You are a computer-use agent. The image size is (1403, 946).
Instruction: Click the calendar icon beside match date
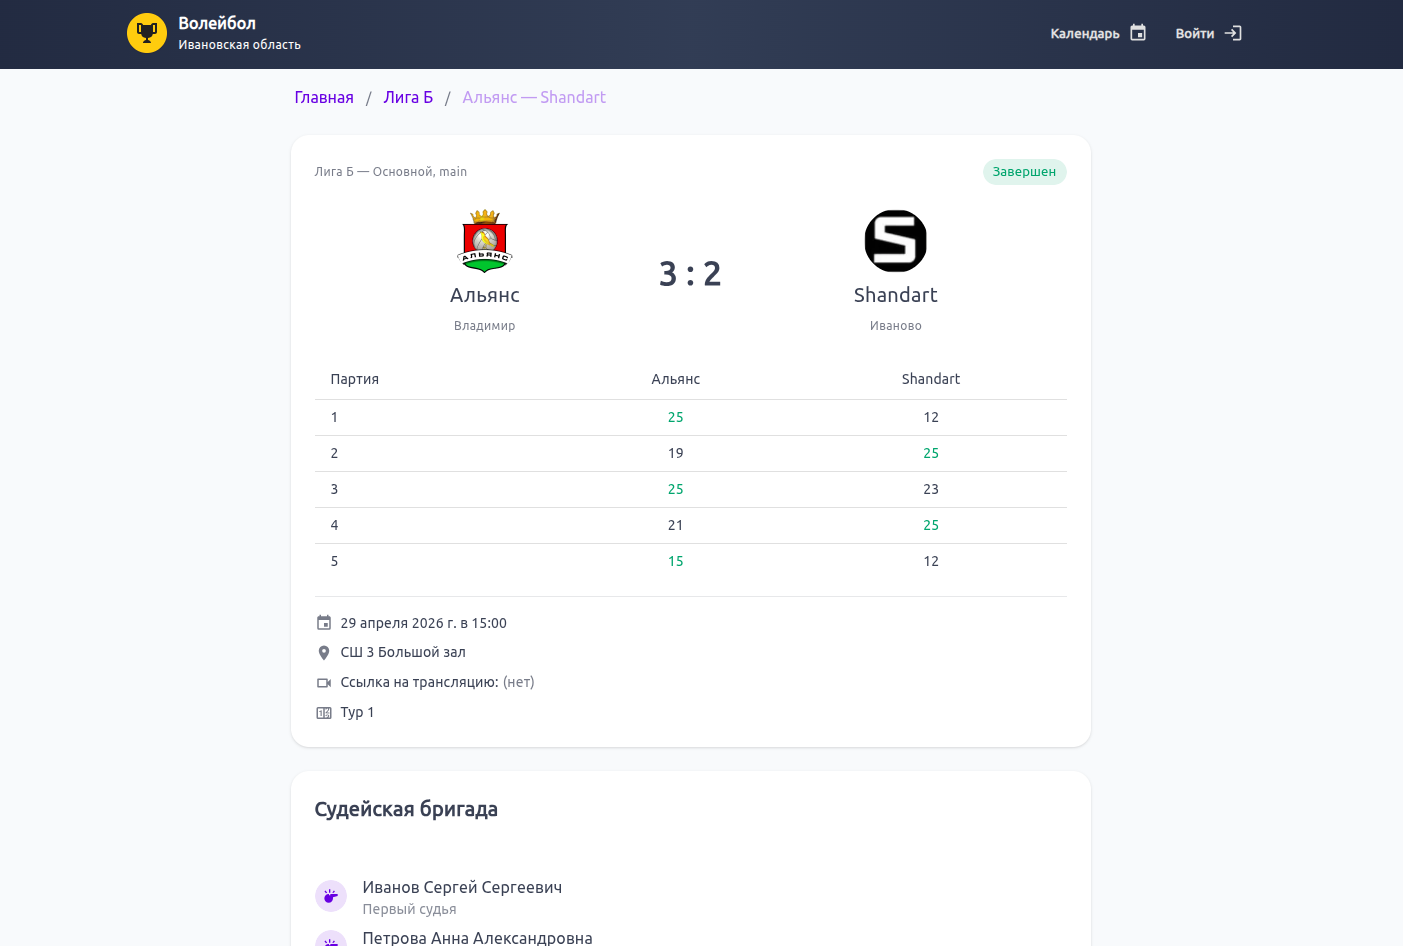click(x=324, y=623)
